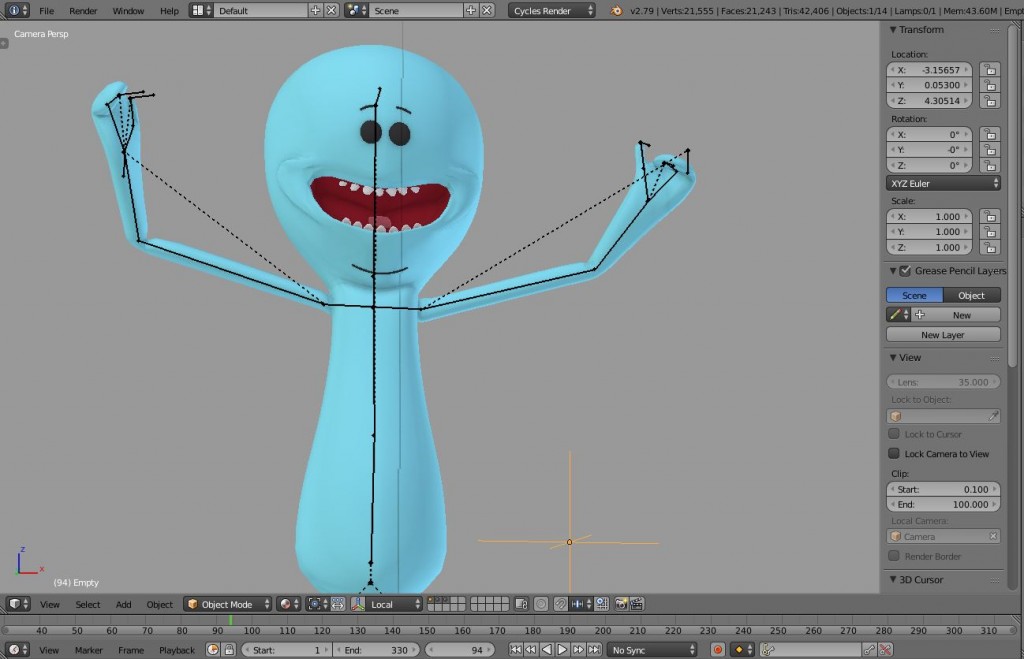
Task: Enable the snap magnet in the viewport header
Action: 562,604
